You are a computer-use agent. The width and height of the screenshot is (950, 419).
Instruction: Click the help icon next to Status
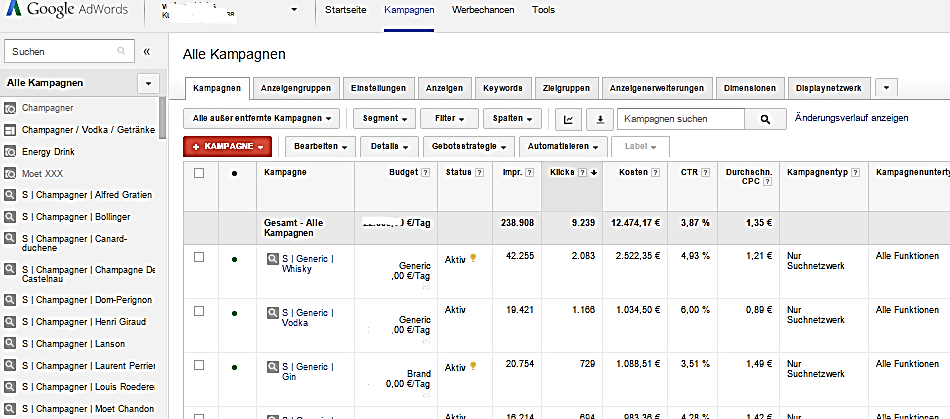pyautogui.click(x=479, y=173)
